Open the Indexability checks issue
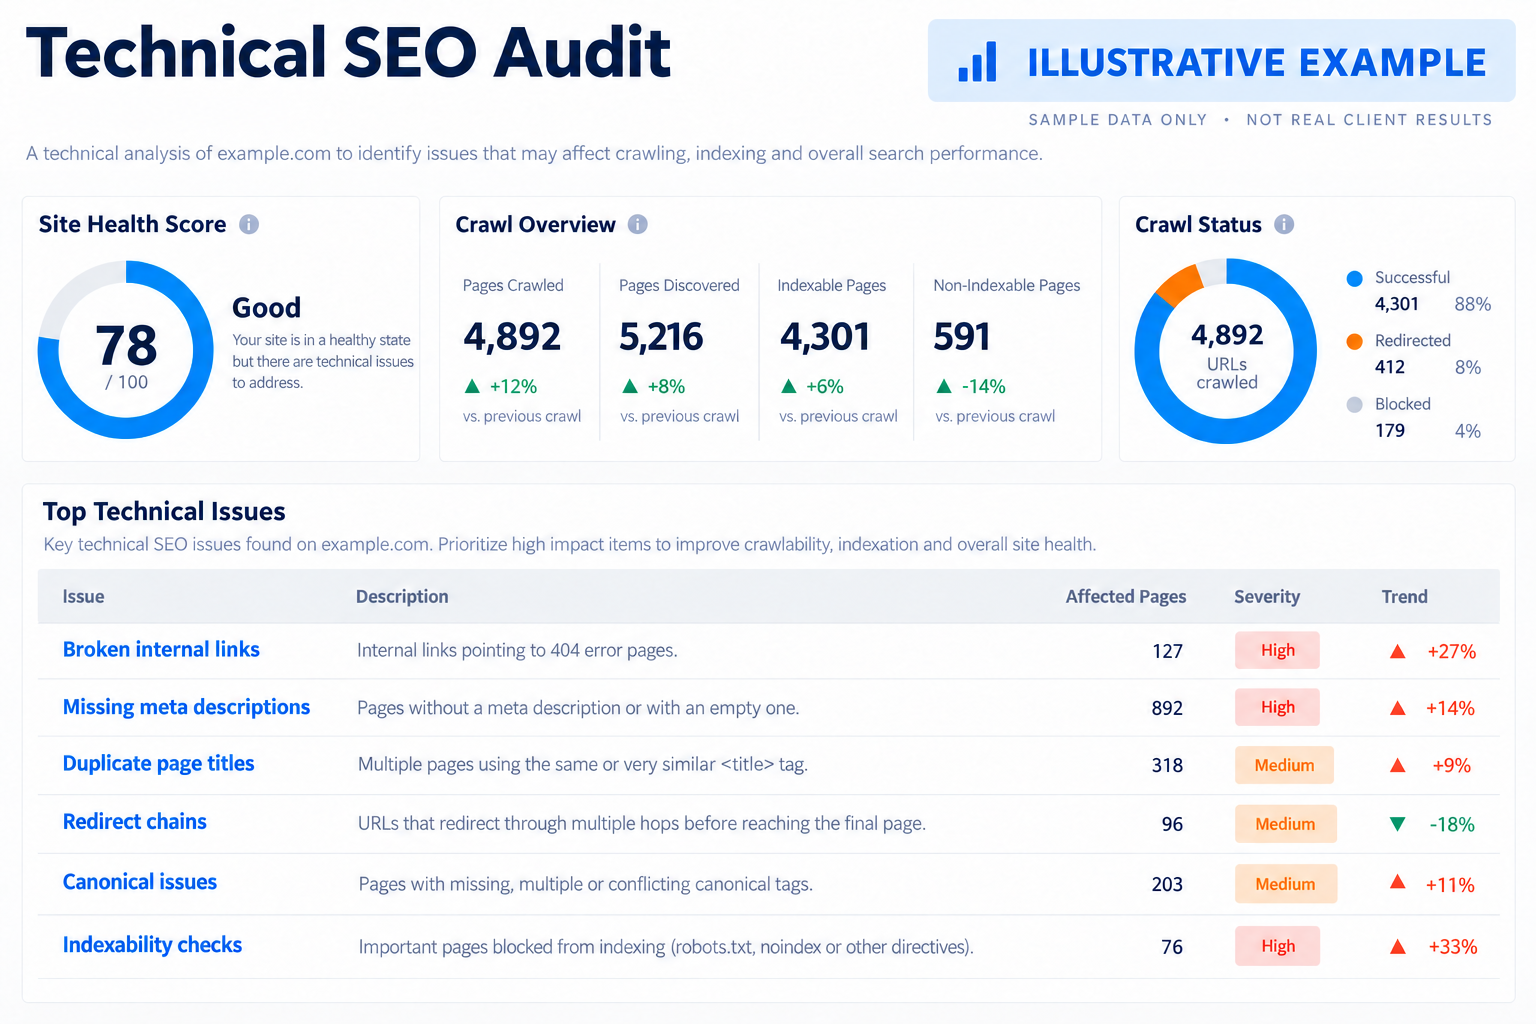1536x1024 pixels. pos(152,945)
